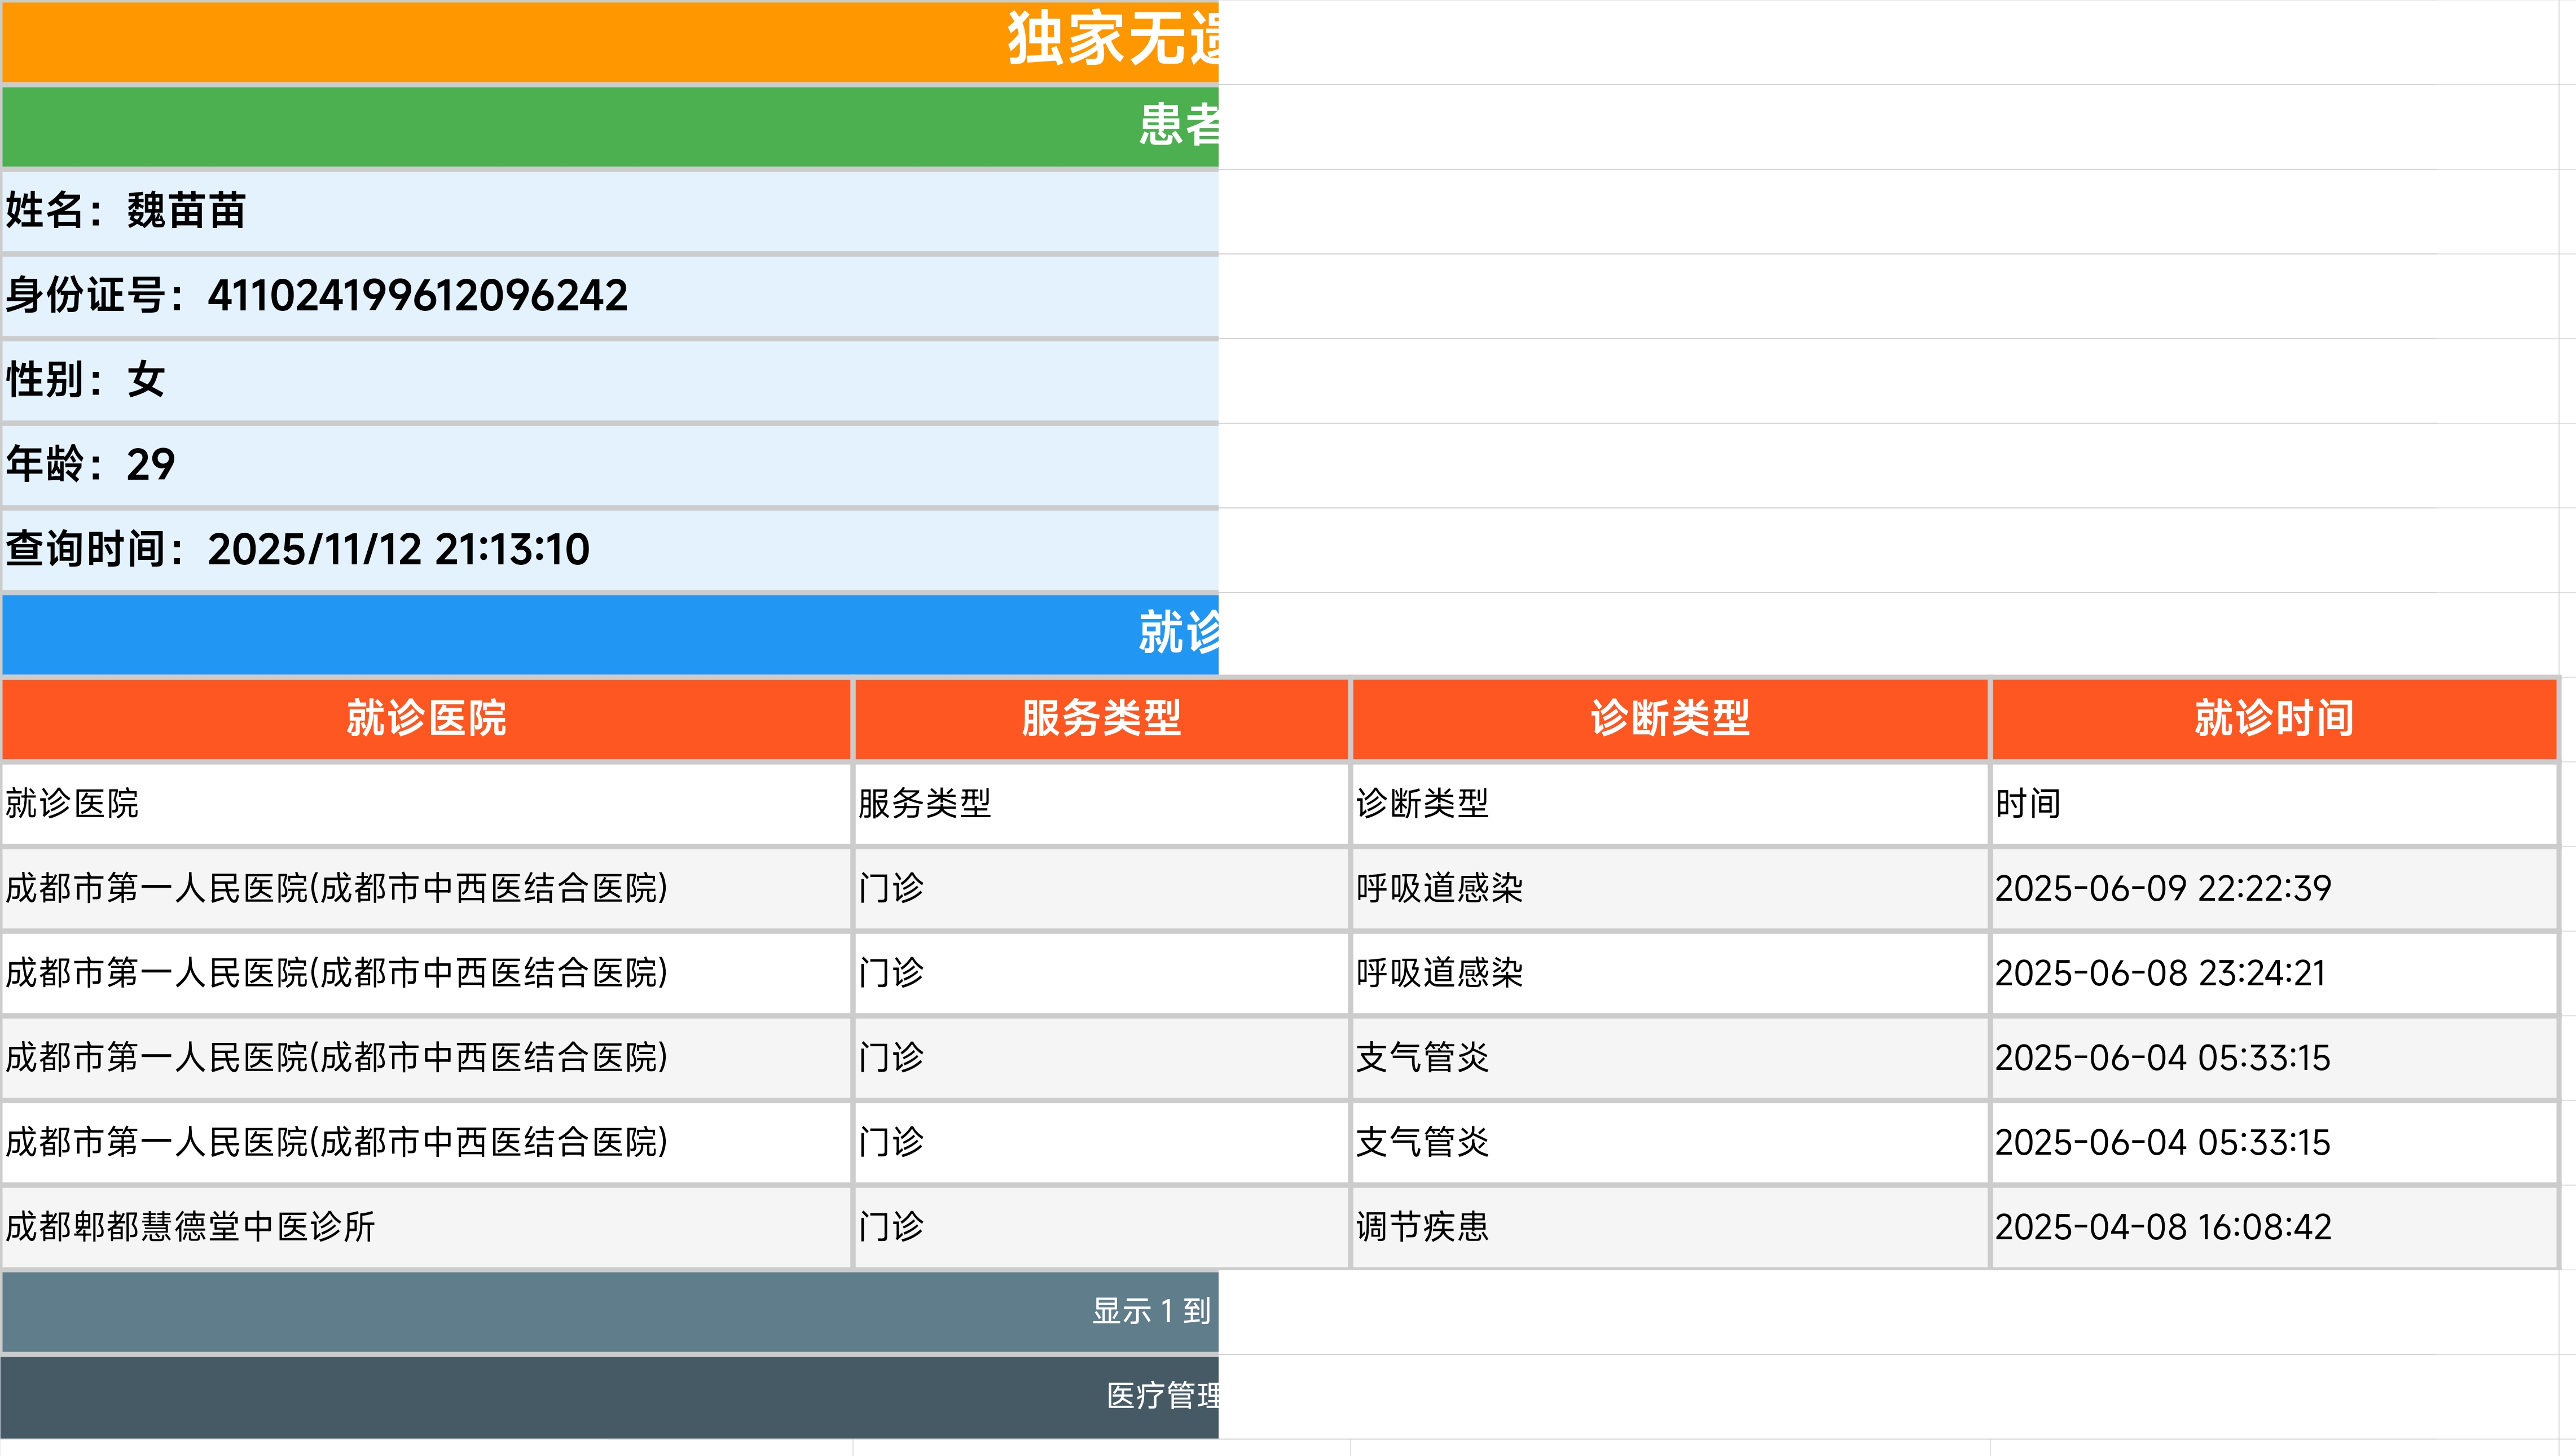This screenshot has height=1456, width=2576.
Task: Click the 2025-04-08 16:08:42 time cell
Action: tap(2274, 1227)
